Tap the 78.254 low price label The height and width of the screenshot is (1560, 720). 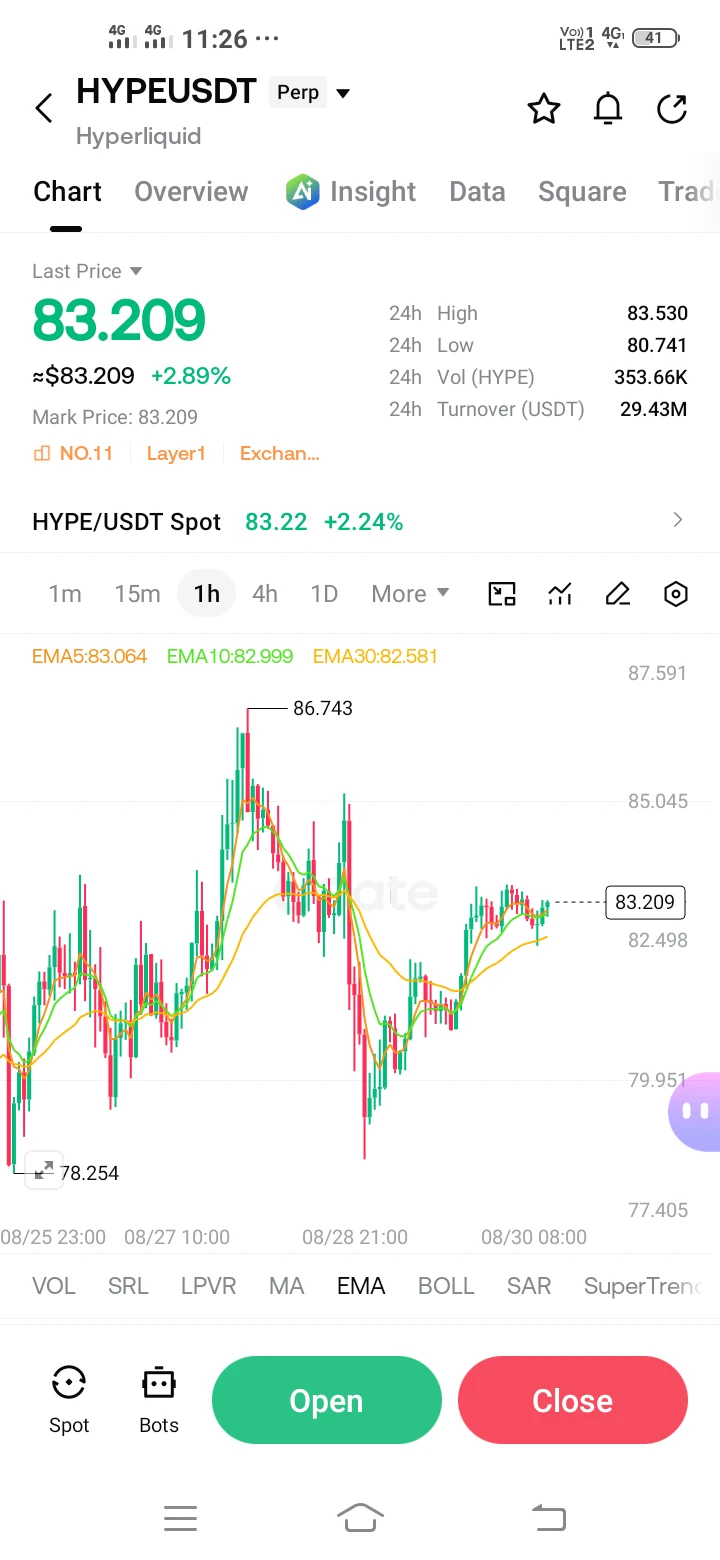pyautogui.click(x=90, y=1173)
